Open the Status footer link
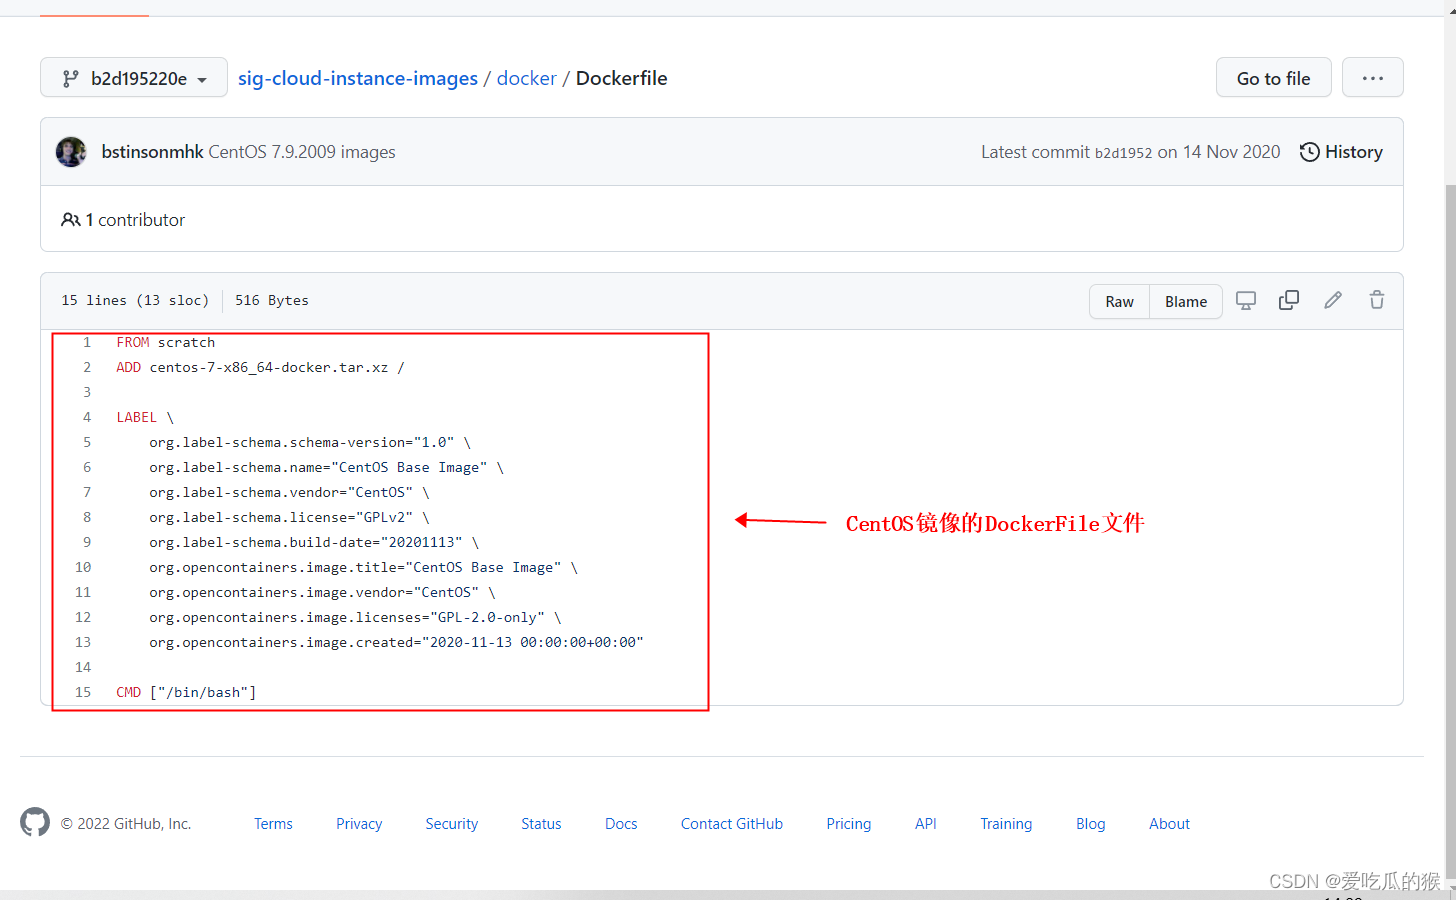1456x900 pixels. [x=541, y=824]
